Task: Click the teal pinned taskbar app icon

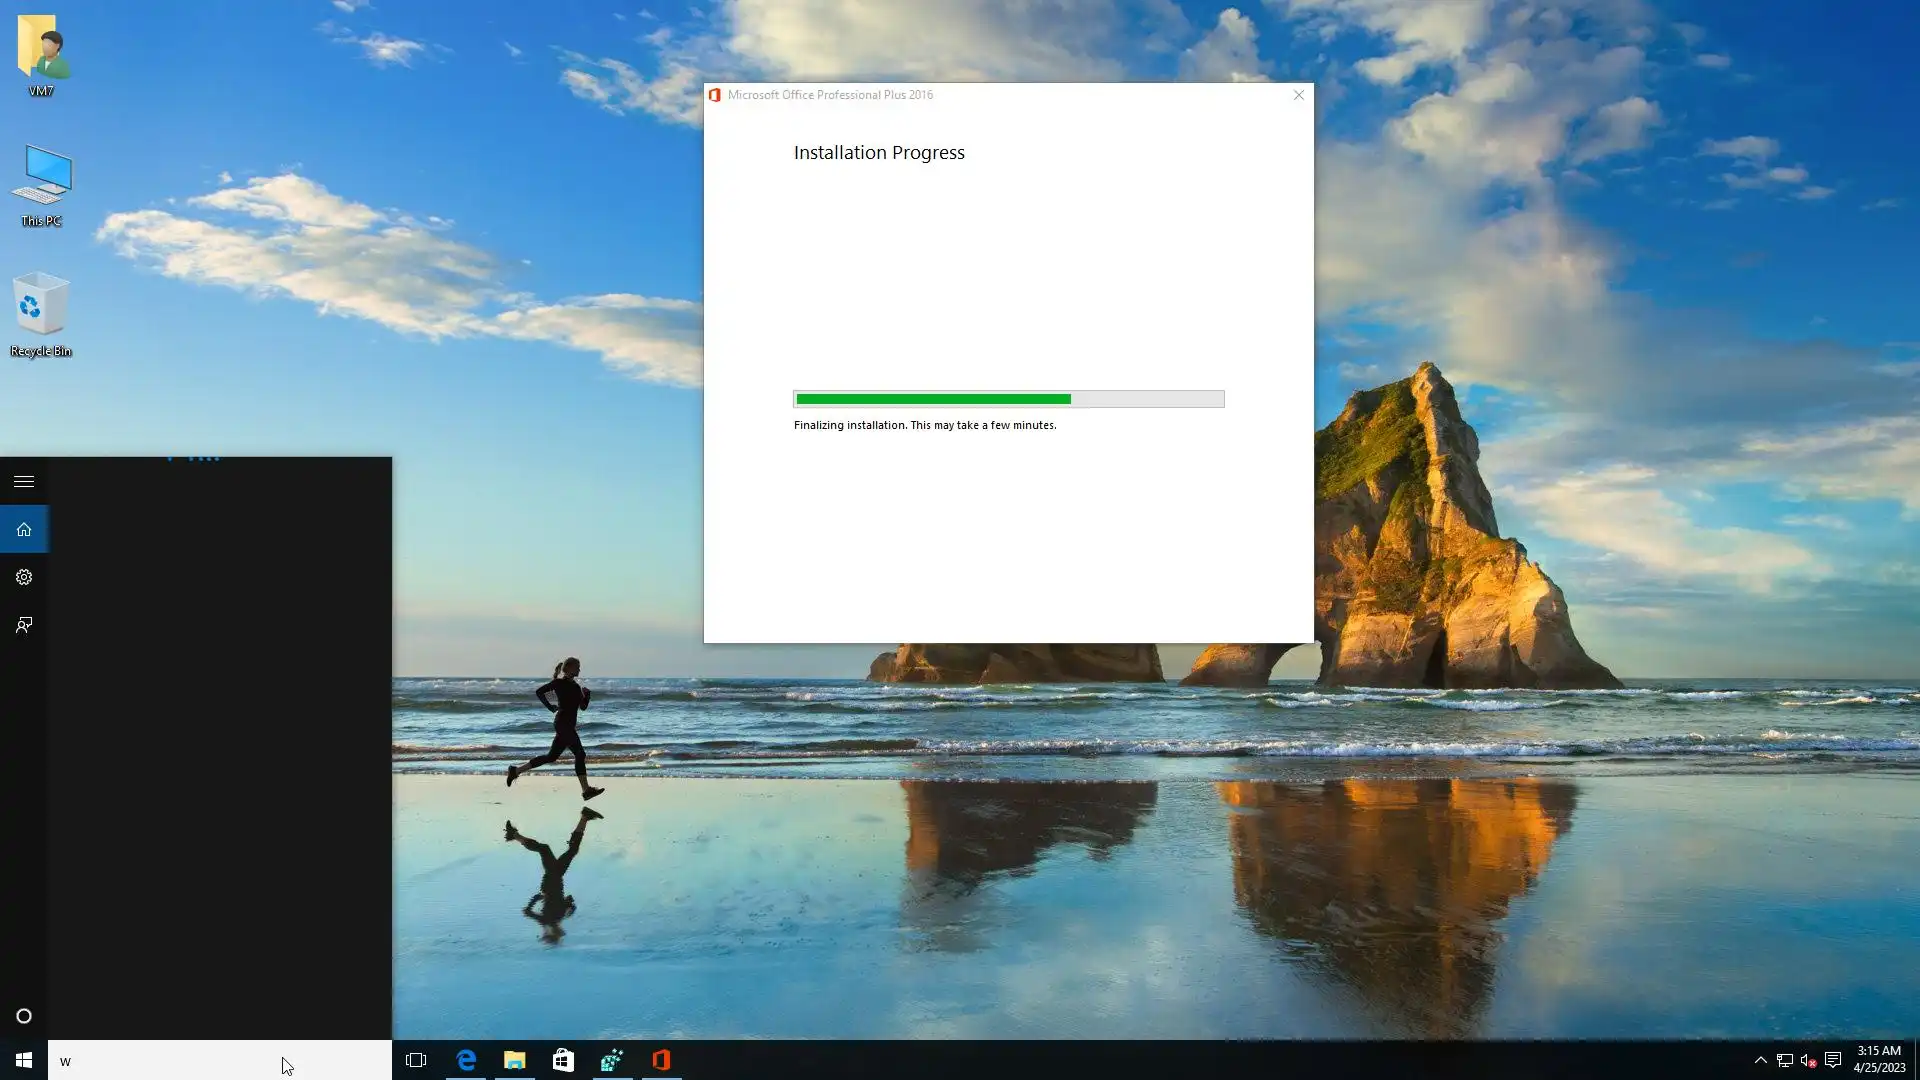Action: point(612,1060)
